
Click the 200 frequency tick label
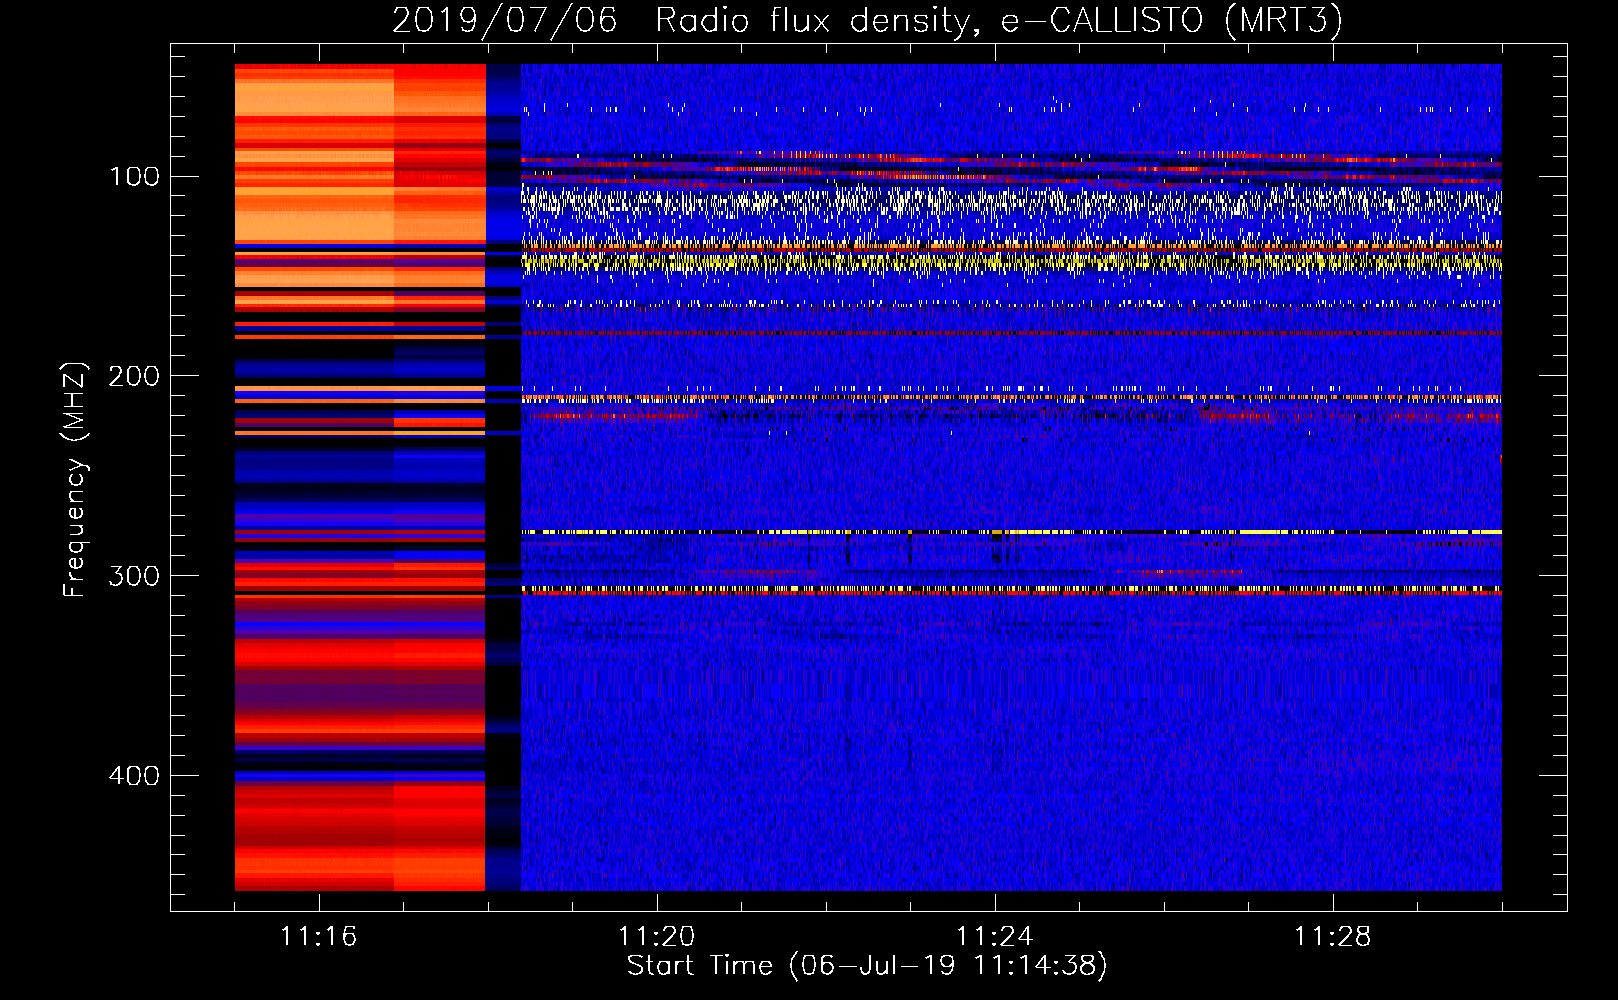click(135, 376)
